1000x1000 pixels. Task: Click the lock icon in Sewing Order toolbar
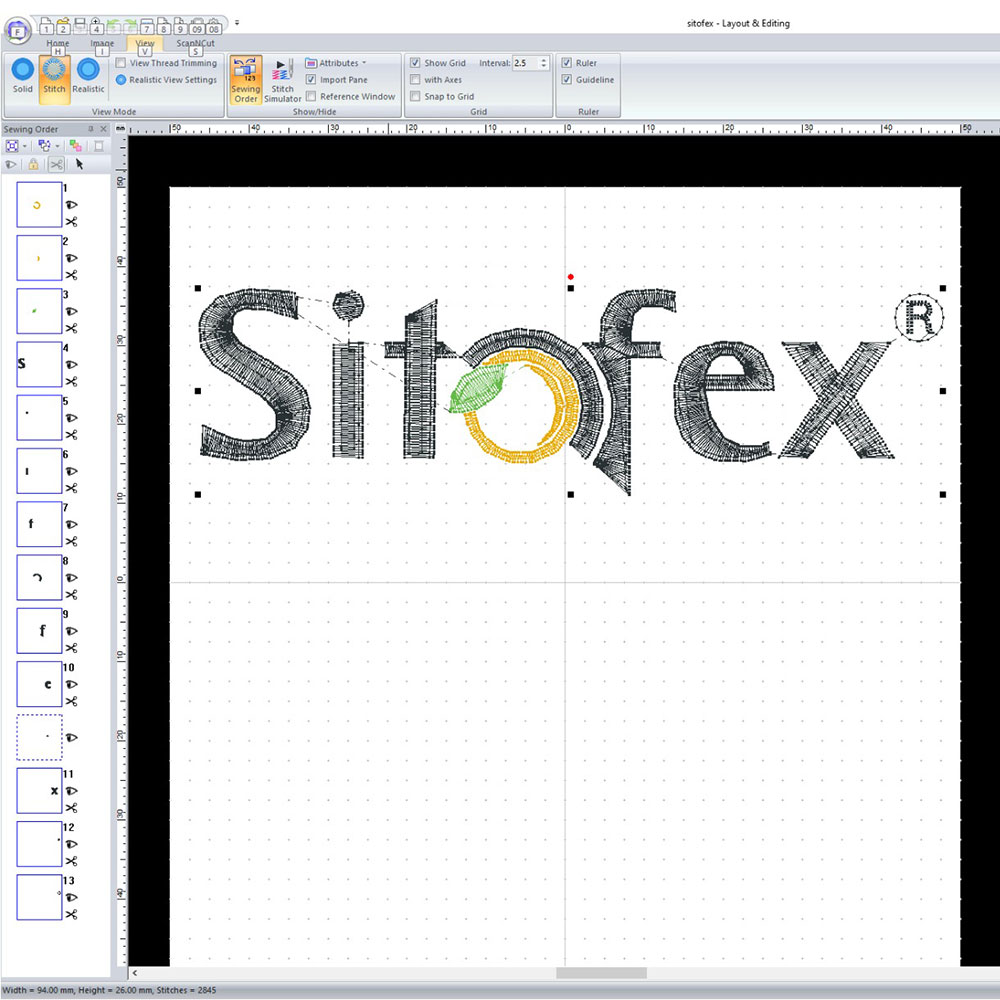[x=33, y=165]
